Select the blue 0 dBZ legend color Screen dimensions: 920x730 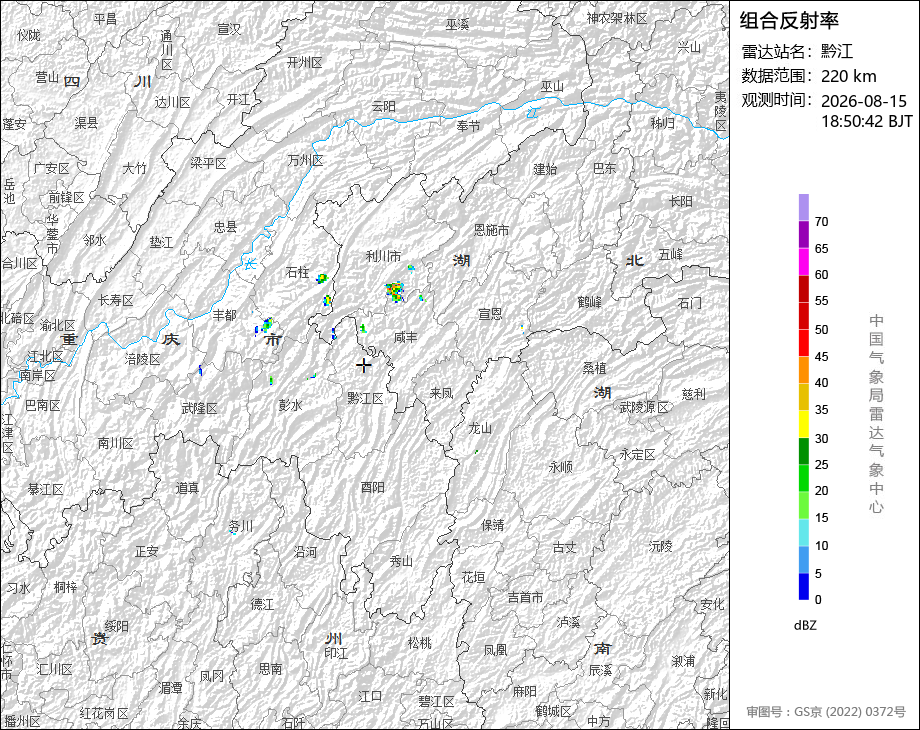(804, 586)
